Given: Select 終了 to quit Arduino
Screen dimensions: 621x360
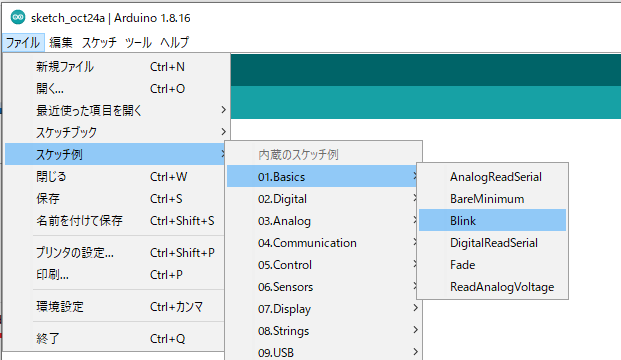Looking at the screenshot, I should (115, 339).
